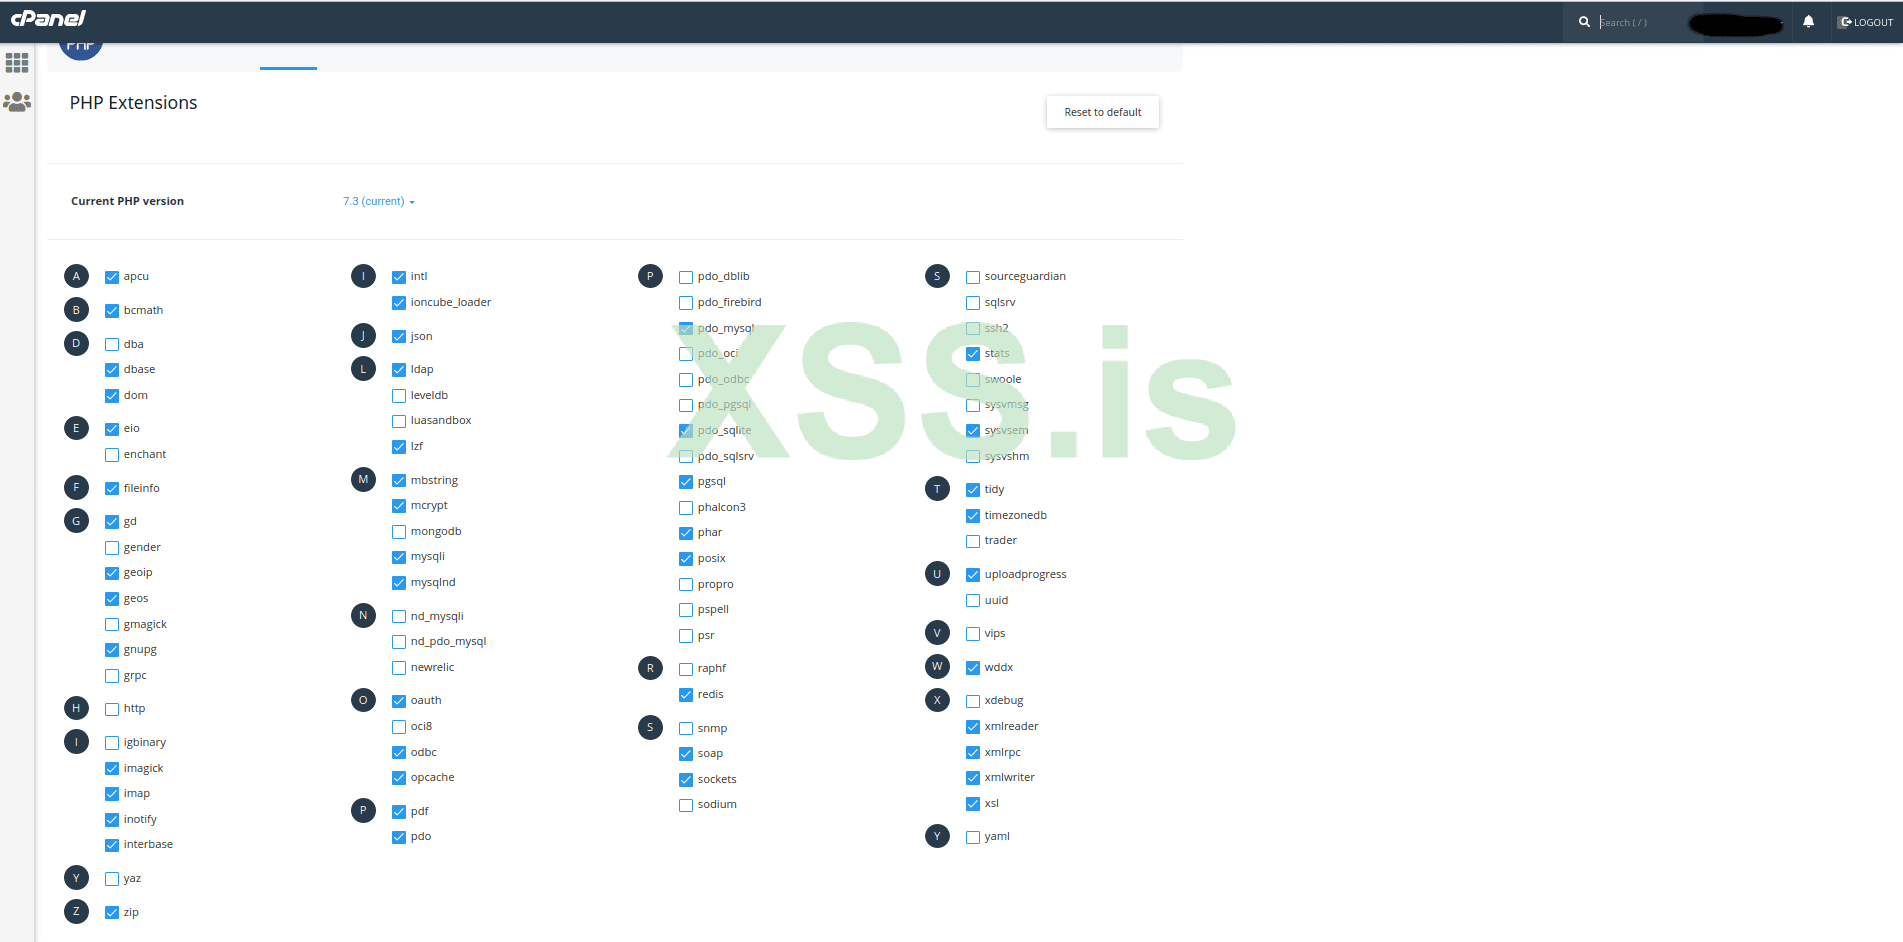Uncheck the dbase extension
1903x942 pixels.
point(112,370)
